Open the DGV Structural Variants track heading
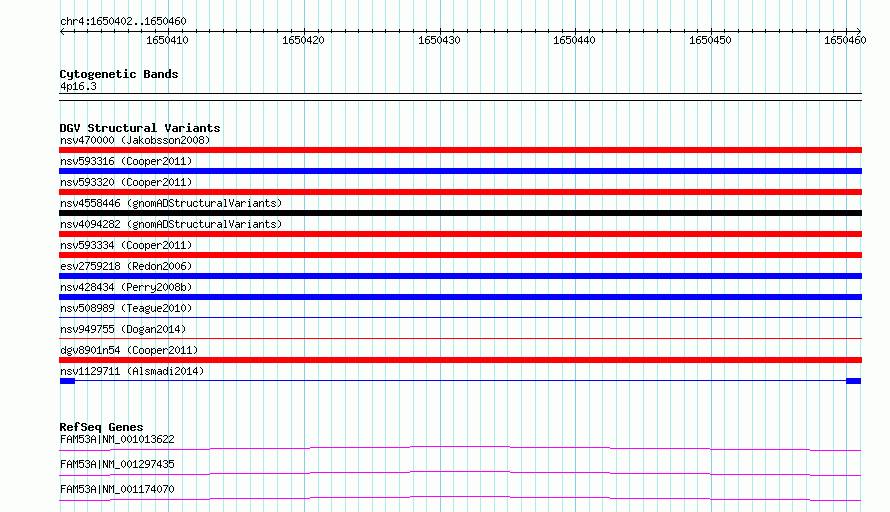The width and height of the screenshot is (890, 512). pyautogui.click(x=140, y=128)
